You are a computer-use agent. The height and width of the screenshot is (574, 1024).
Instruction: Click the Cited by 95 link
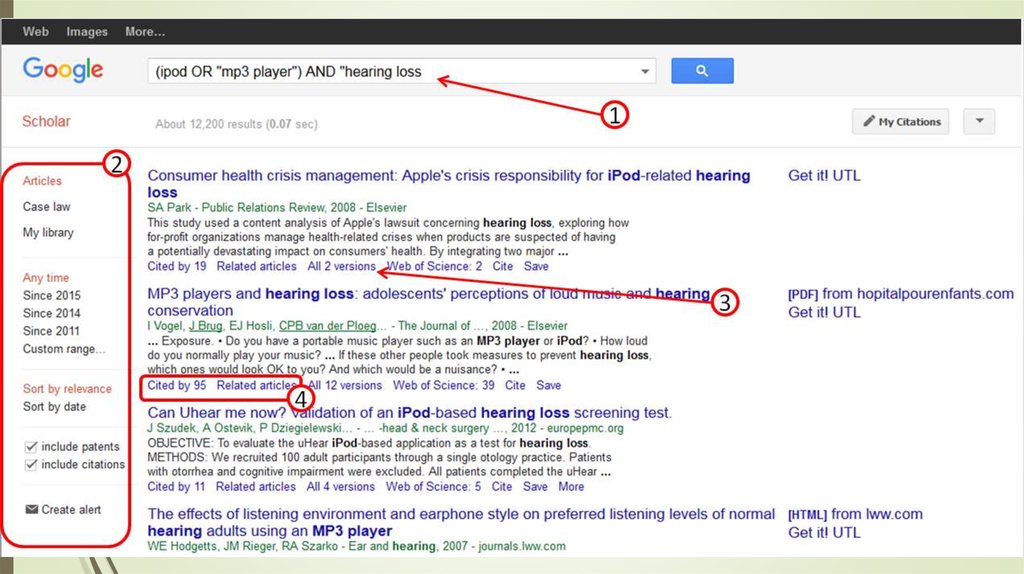click(x=177, y=385)
